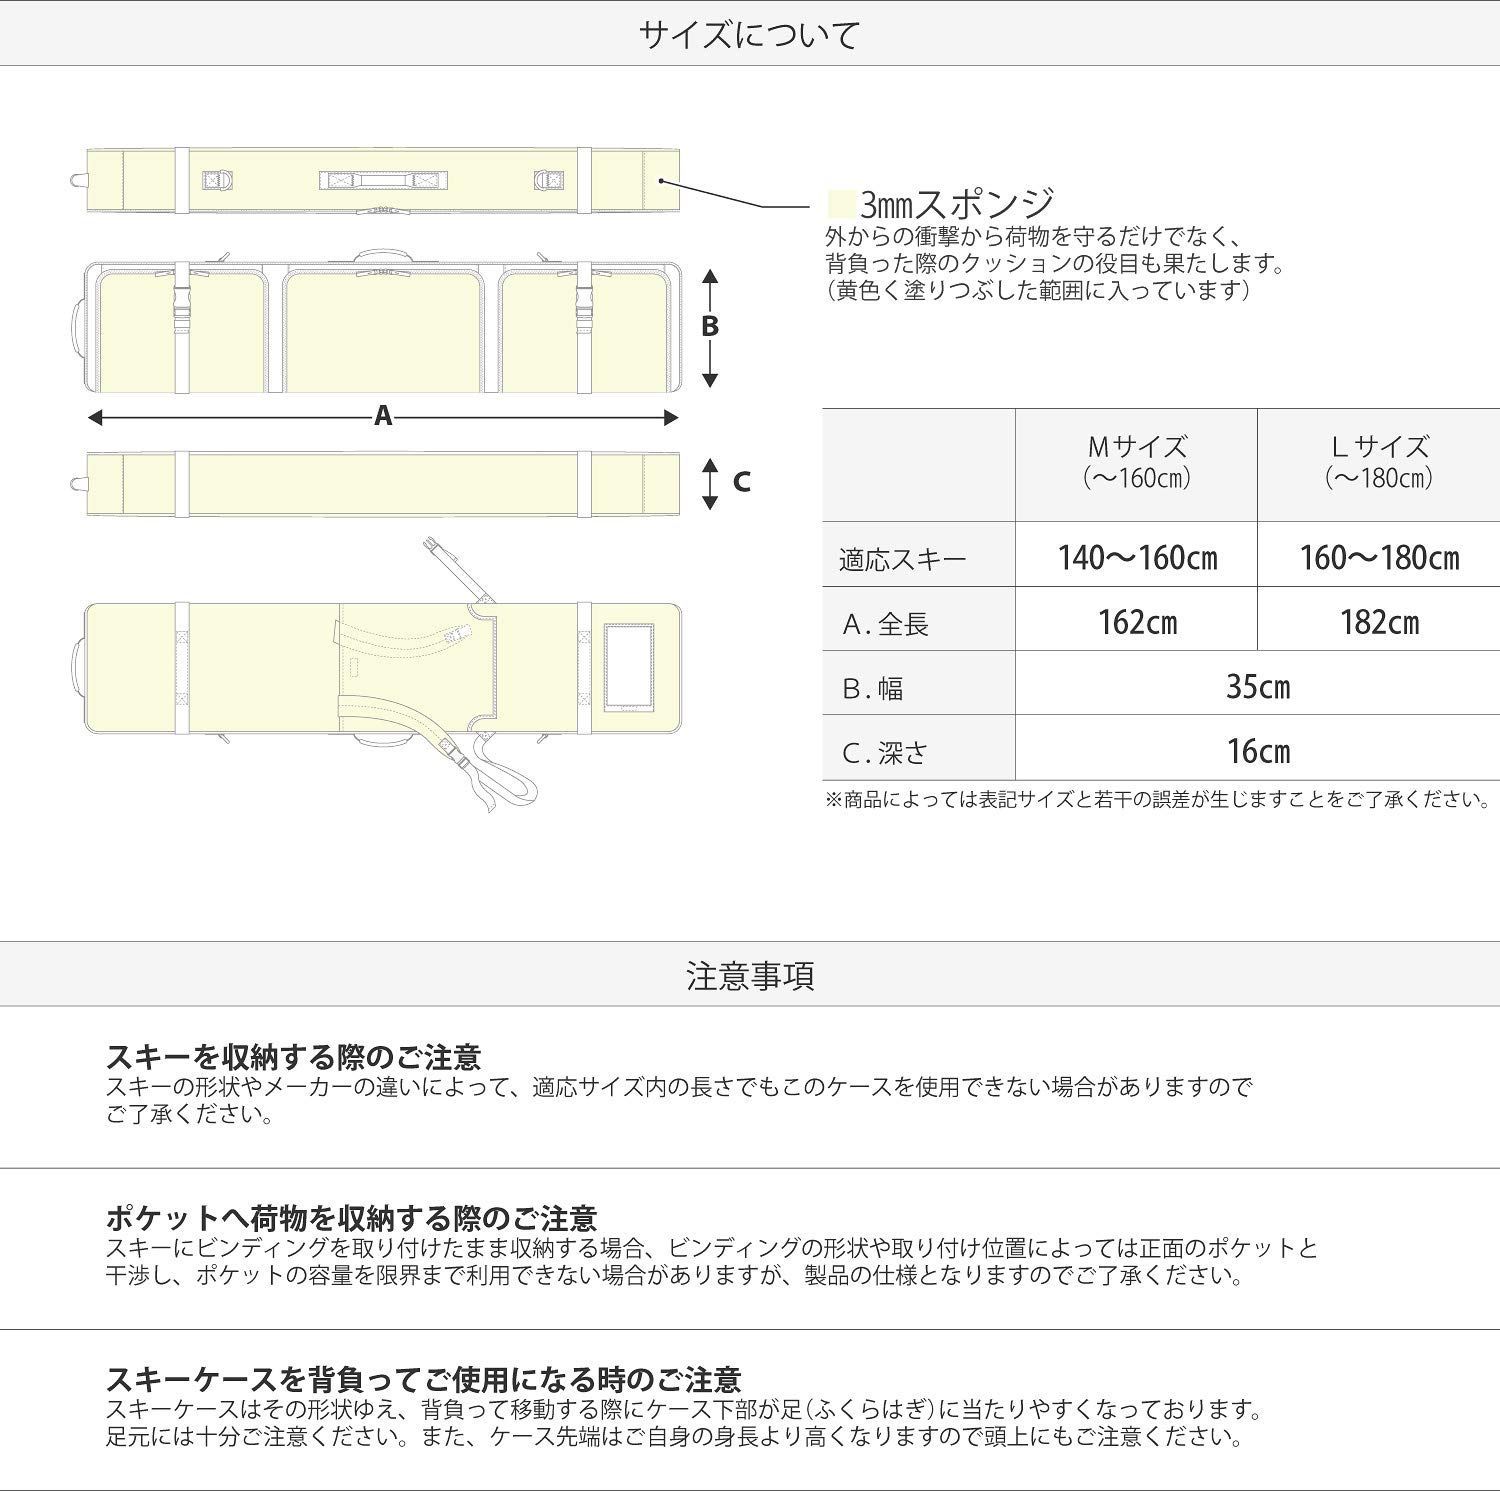Image resolution: width=1500 pixels, height=1491 pixels.
Task: Click the 16cm depth value
Action: pos(1257,750)
